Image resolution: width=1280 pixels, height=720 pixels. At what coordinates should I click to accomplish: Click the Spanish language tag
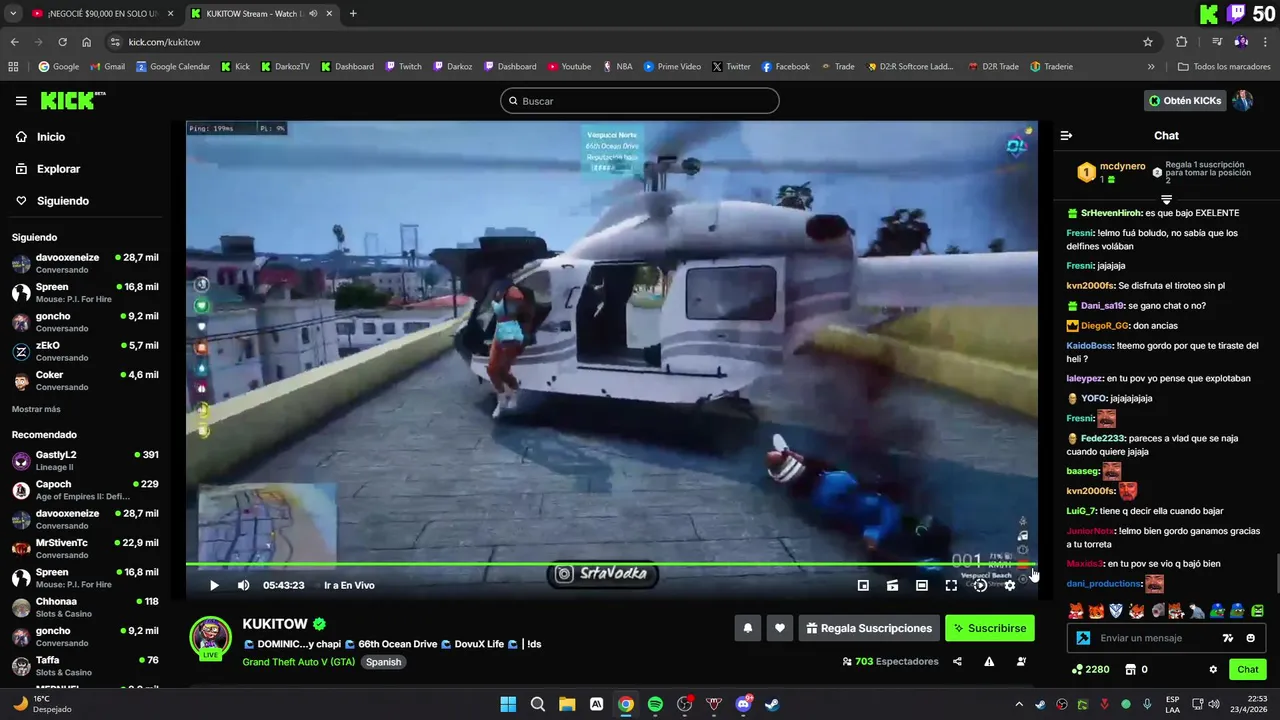coord(383,662)
